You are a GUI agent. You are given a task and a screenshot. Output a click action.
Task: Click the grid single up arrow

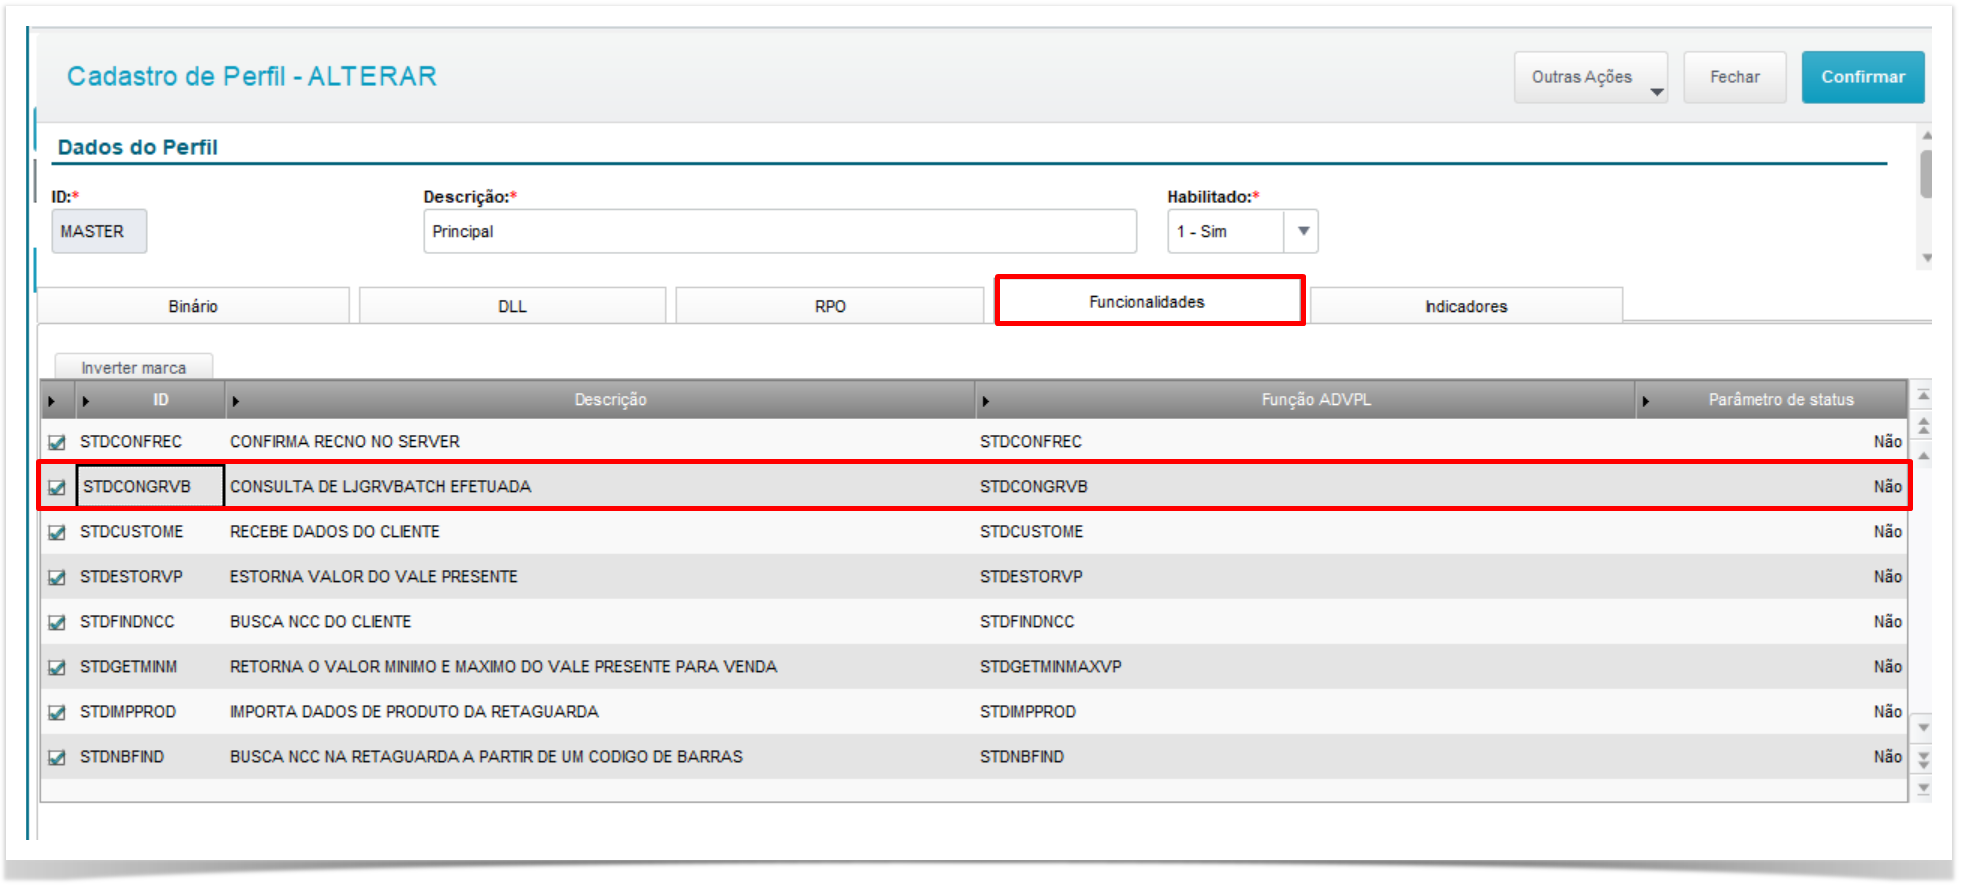[1923, 455]
